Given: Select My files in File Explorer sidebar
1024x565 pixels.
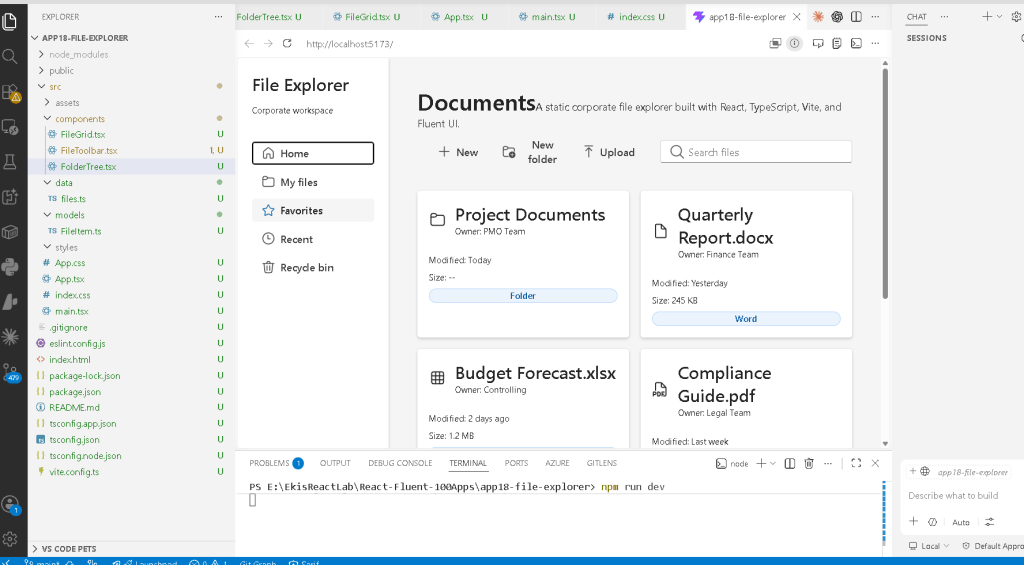Looking at the screenshot, I should tap(313, 182).
